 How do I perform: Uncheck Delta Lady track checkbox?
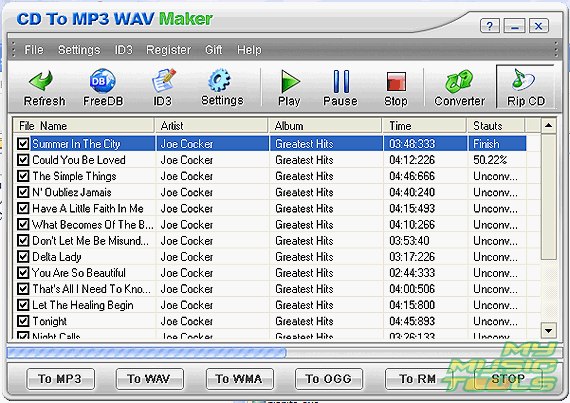click(23, 257)
